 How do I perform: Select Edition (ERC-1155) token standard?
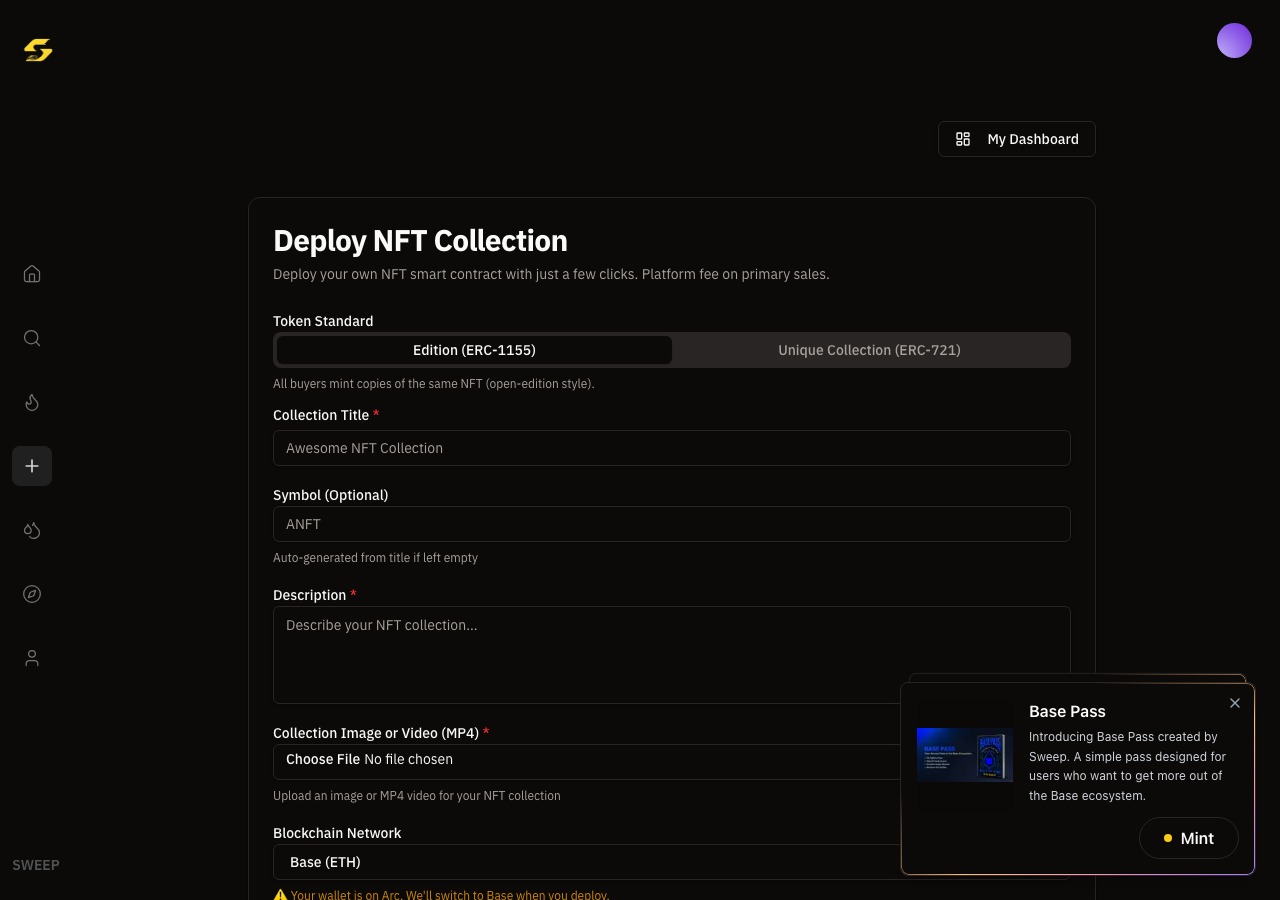[474, 350]
